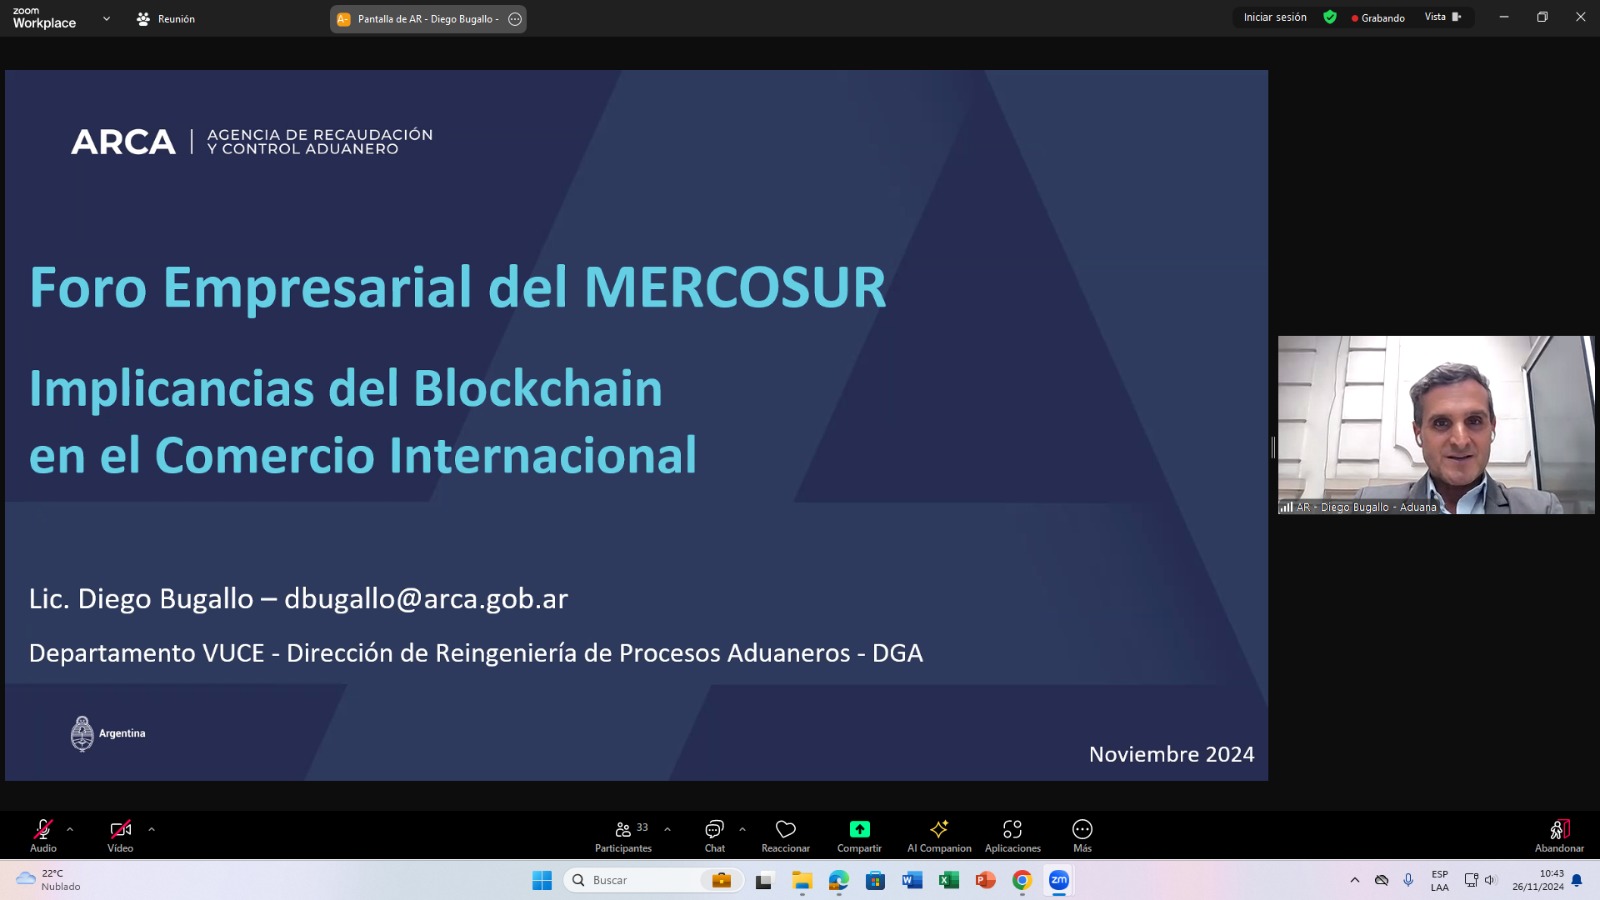Viewport: 1600px width, 900px height.
Task: Open the ESP LAA language switcher
Action: pyautogui.click(x=1440, y=880)
